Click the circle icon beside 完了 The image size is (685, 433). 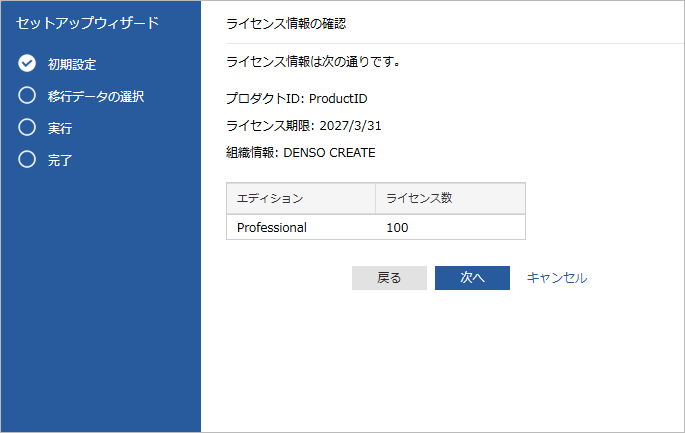(x=27, y=159)
